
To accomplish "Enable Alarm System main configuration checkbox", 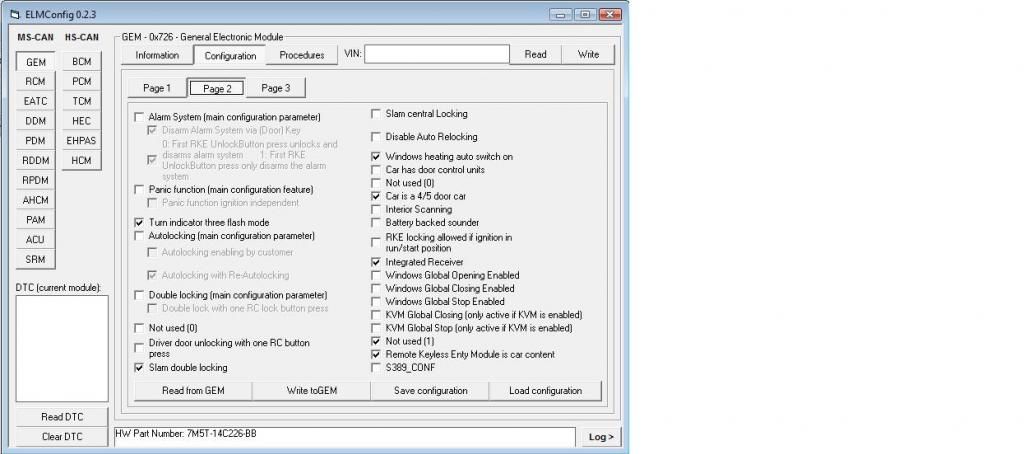I will [140, 117].
